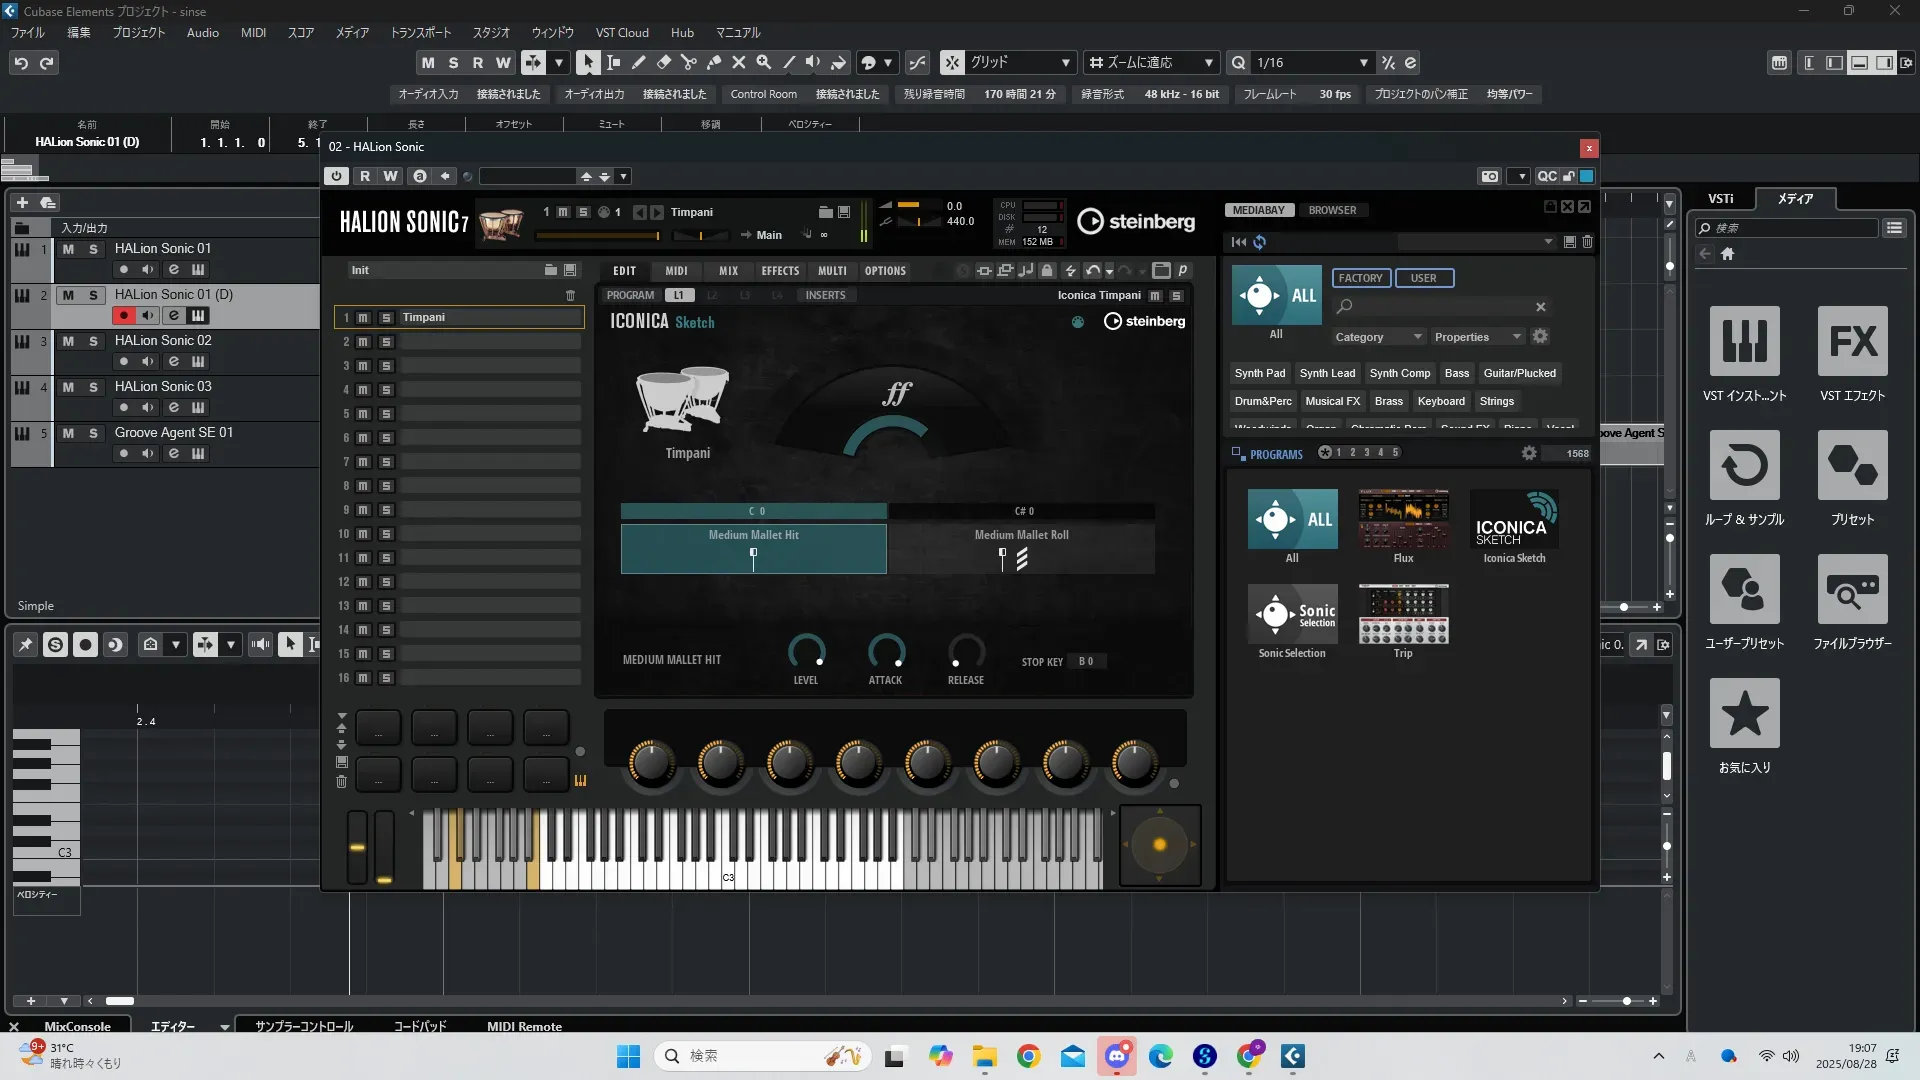This screenshot has height=1080, width=1920.
Task: Open the Transport menu
Action: [420, 32]
